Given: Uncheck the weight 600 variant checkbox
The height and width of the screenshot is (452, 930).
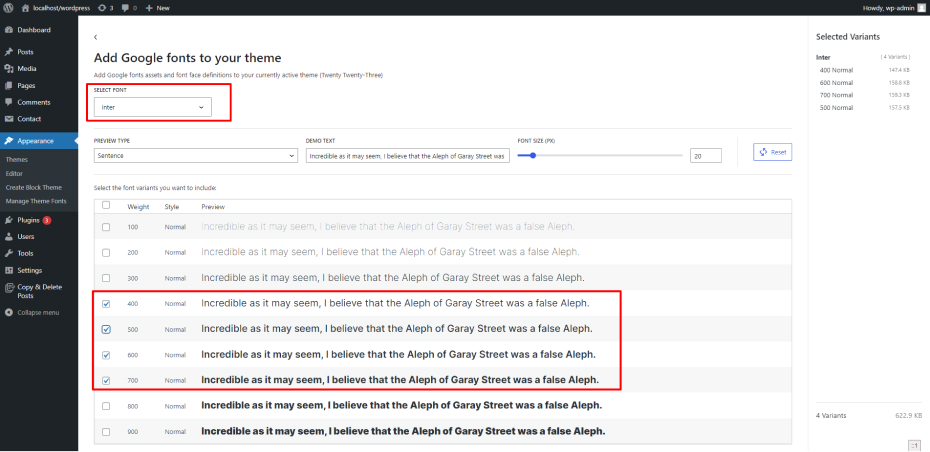Looking at the screenshot, I should click(x=106, y=355).
